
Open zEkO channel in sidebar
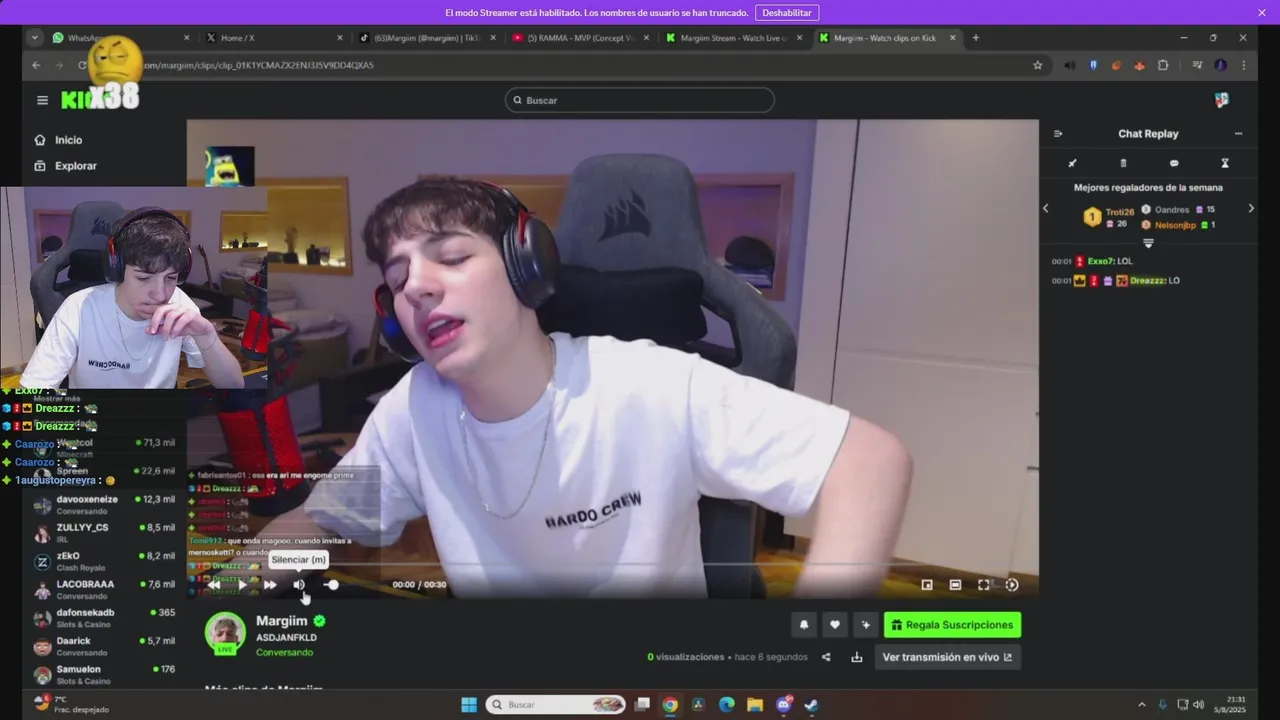coord(104,561)
